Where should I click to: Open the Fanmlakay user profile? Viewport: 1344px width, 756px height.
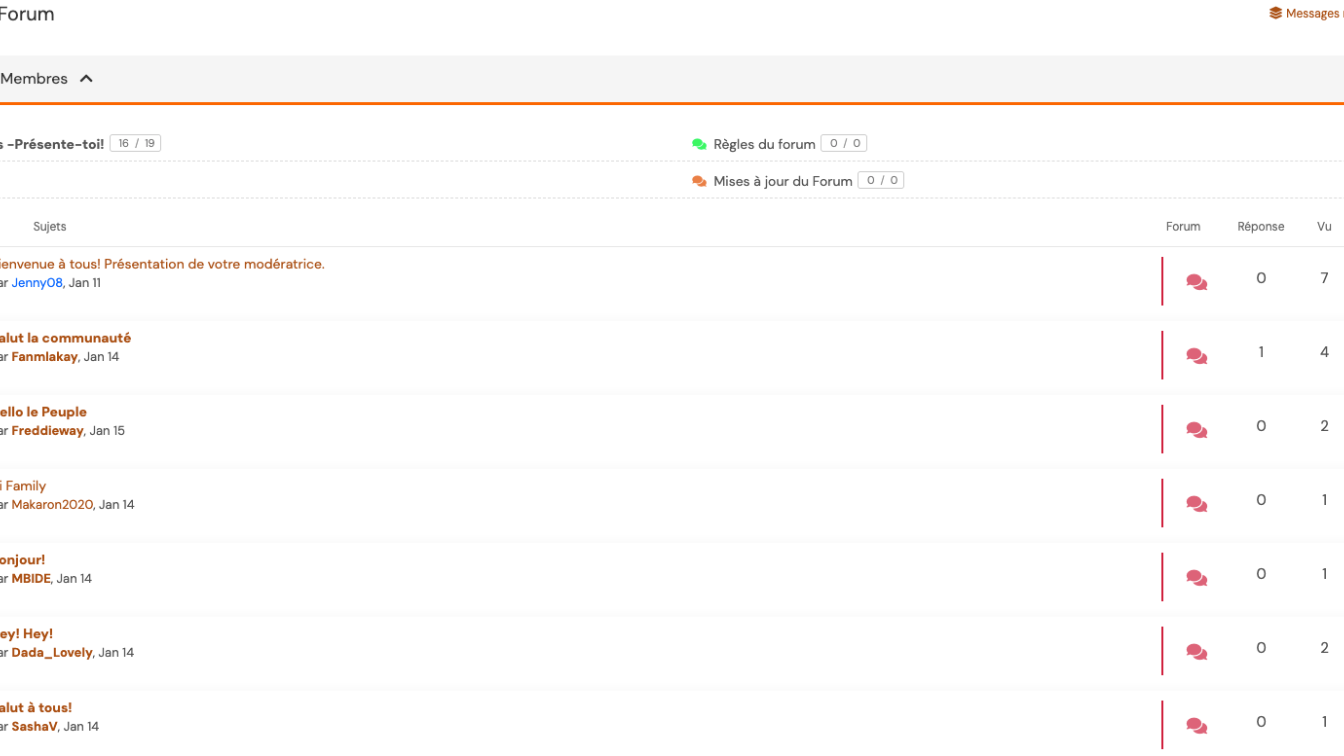(44, 357)
